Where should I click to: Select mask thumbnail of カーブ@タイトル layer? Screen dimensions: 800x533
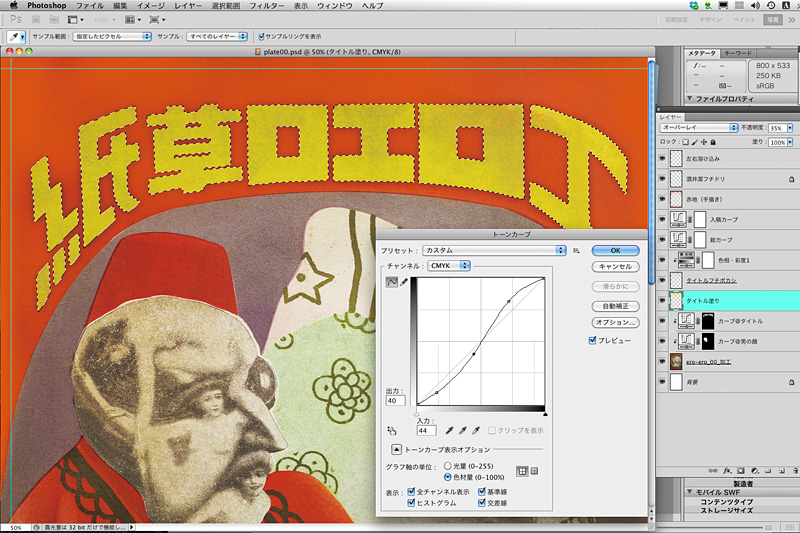[708, 321]
